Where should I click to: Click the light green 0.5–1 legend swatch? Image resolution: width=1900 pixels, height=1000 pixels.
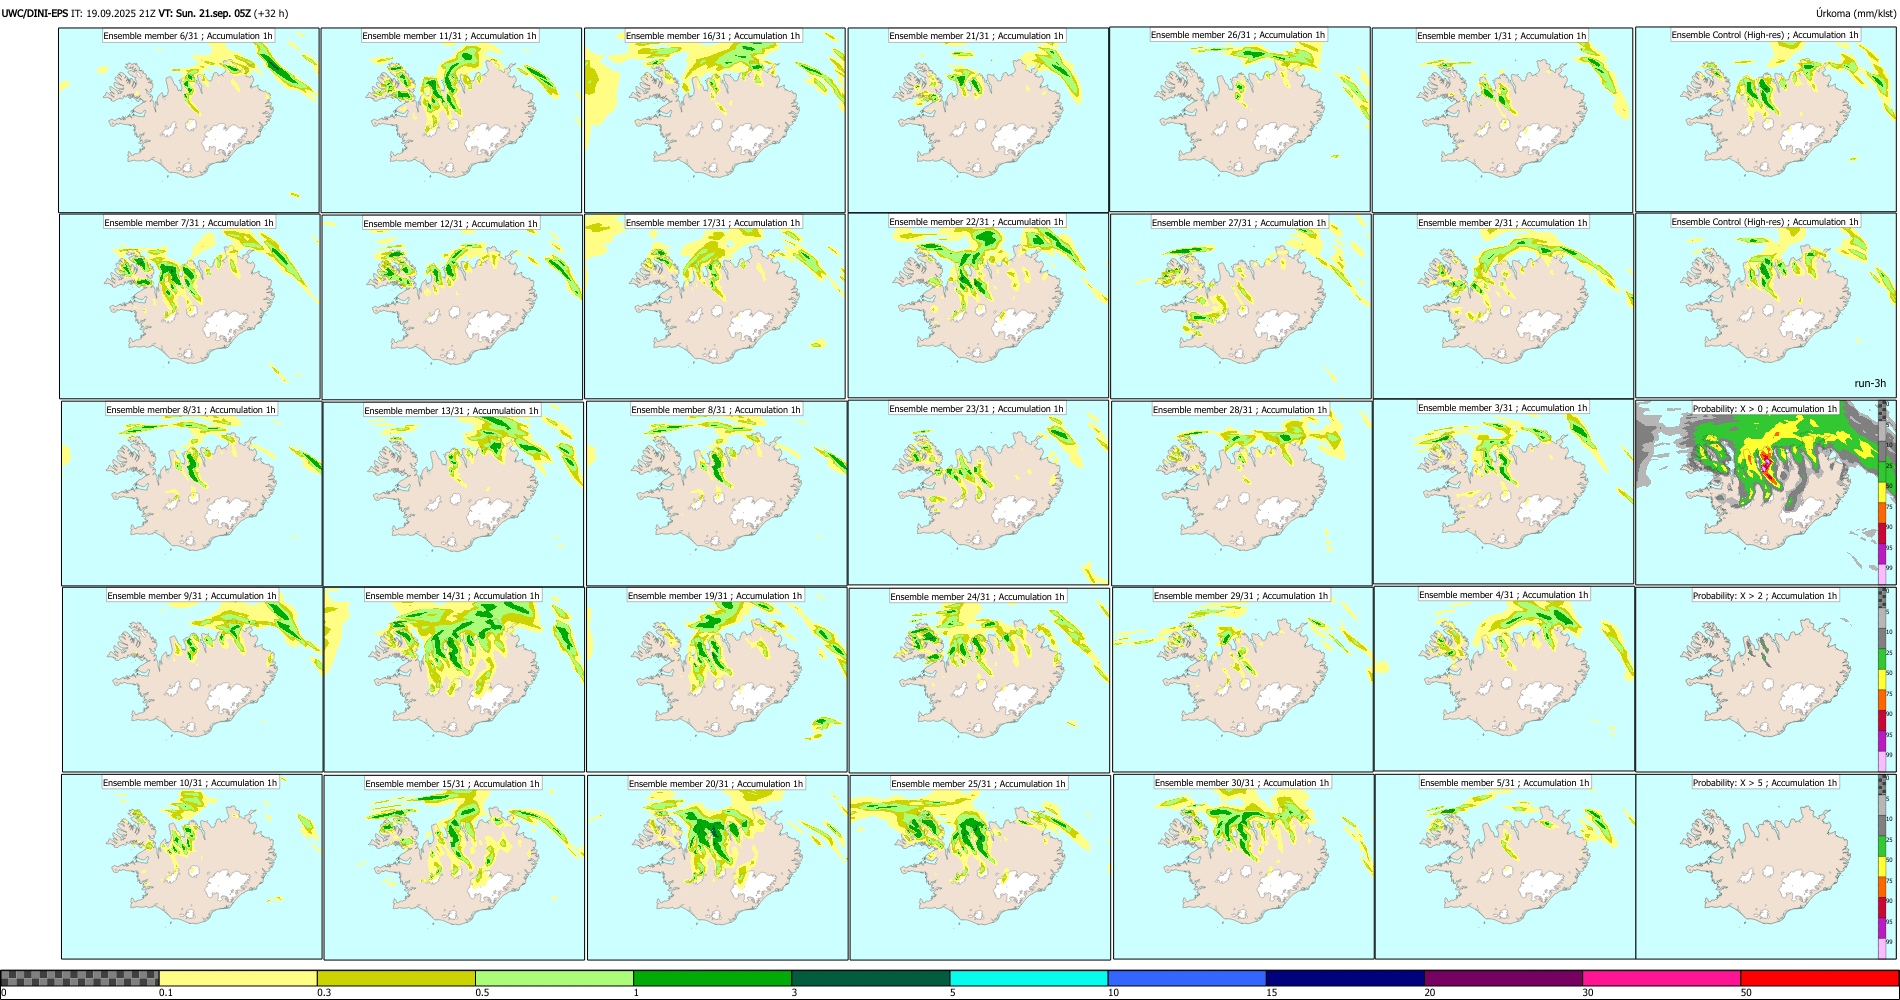554,978
